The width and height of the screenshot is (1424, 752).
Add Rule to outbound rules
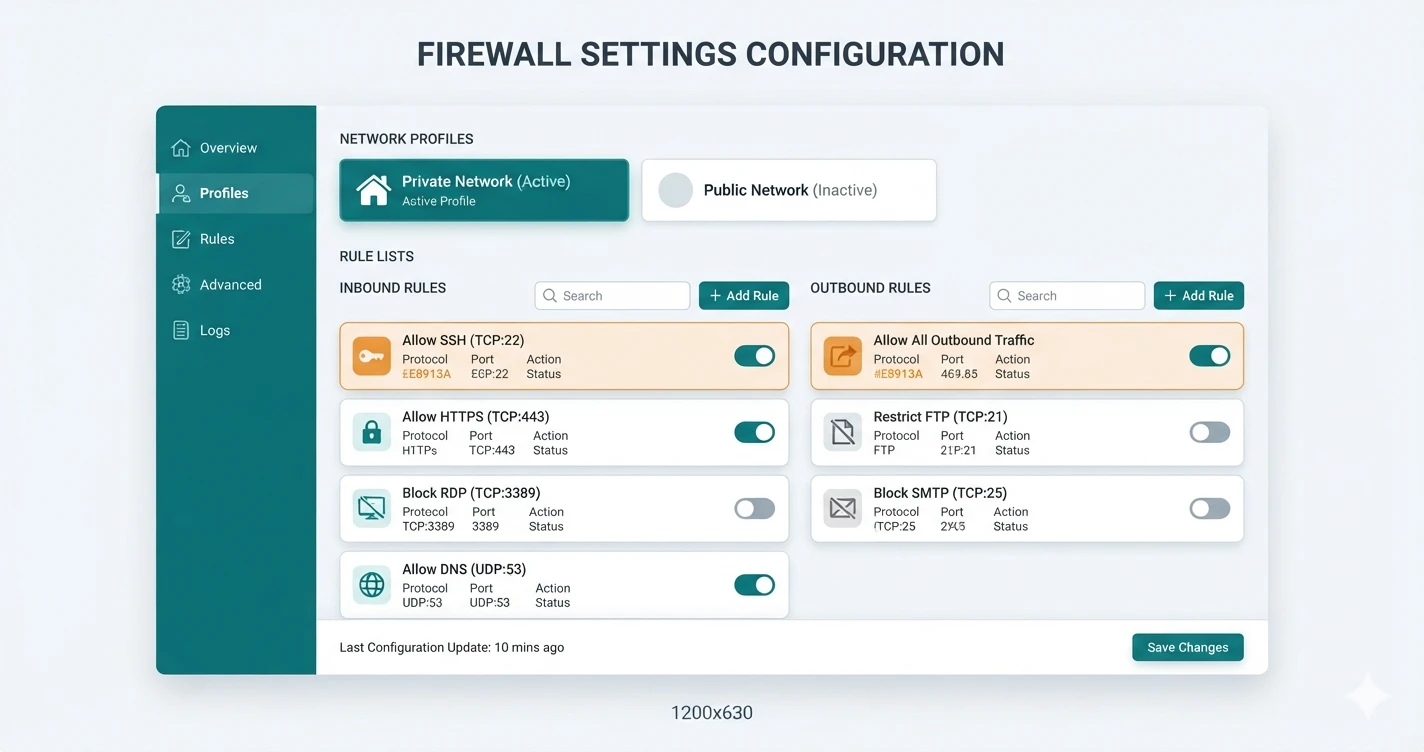pyautogui.click(x=1199, y=296)
